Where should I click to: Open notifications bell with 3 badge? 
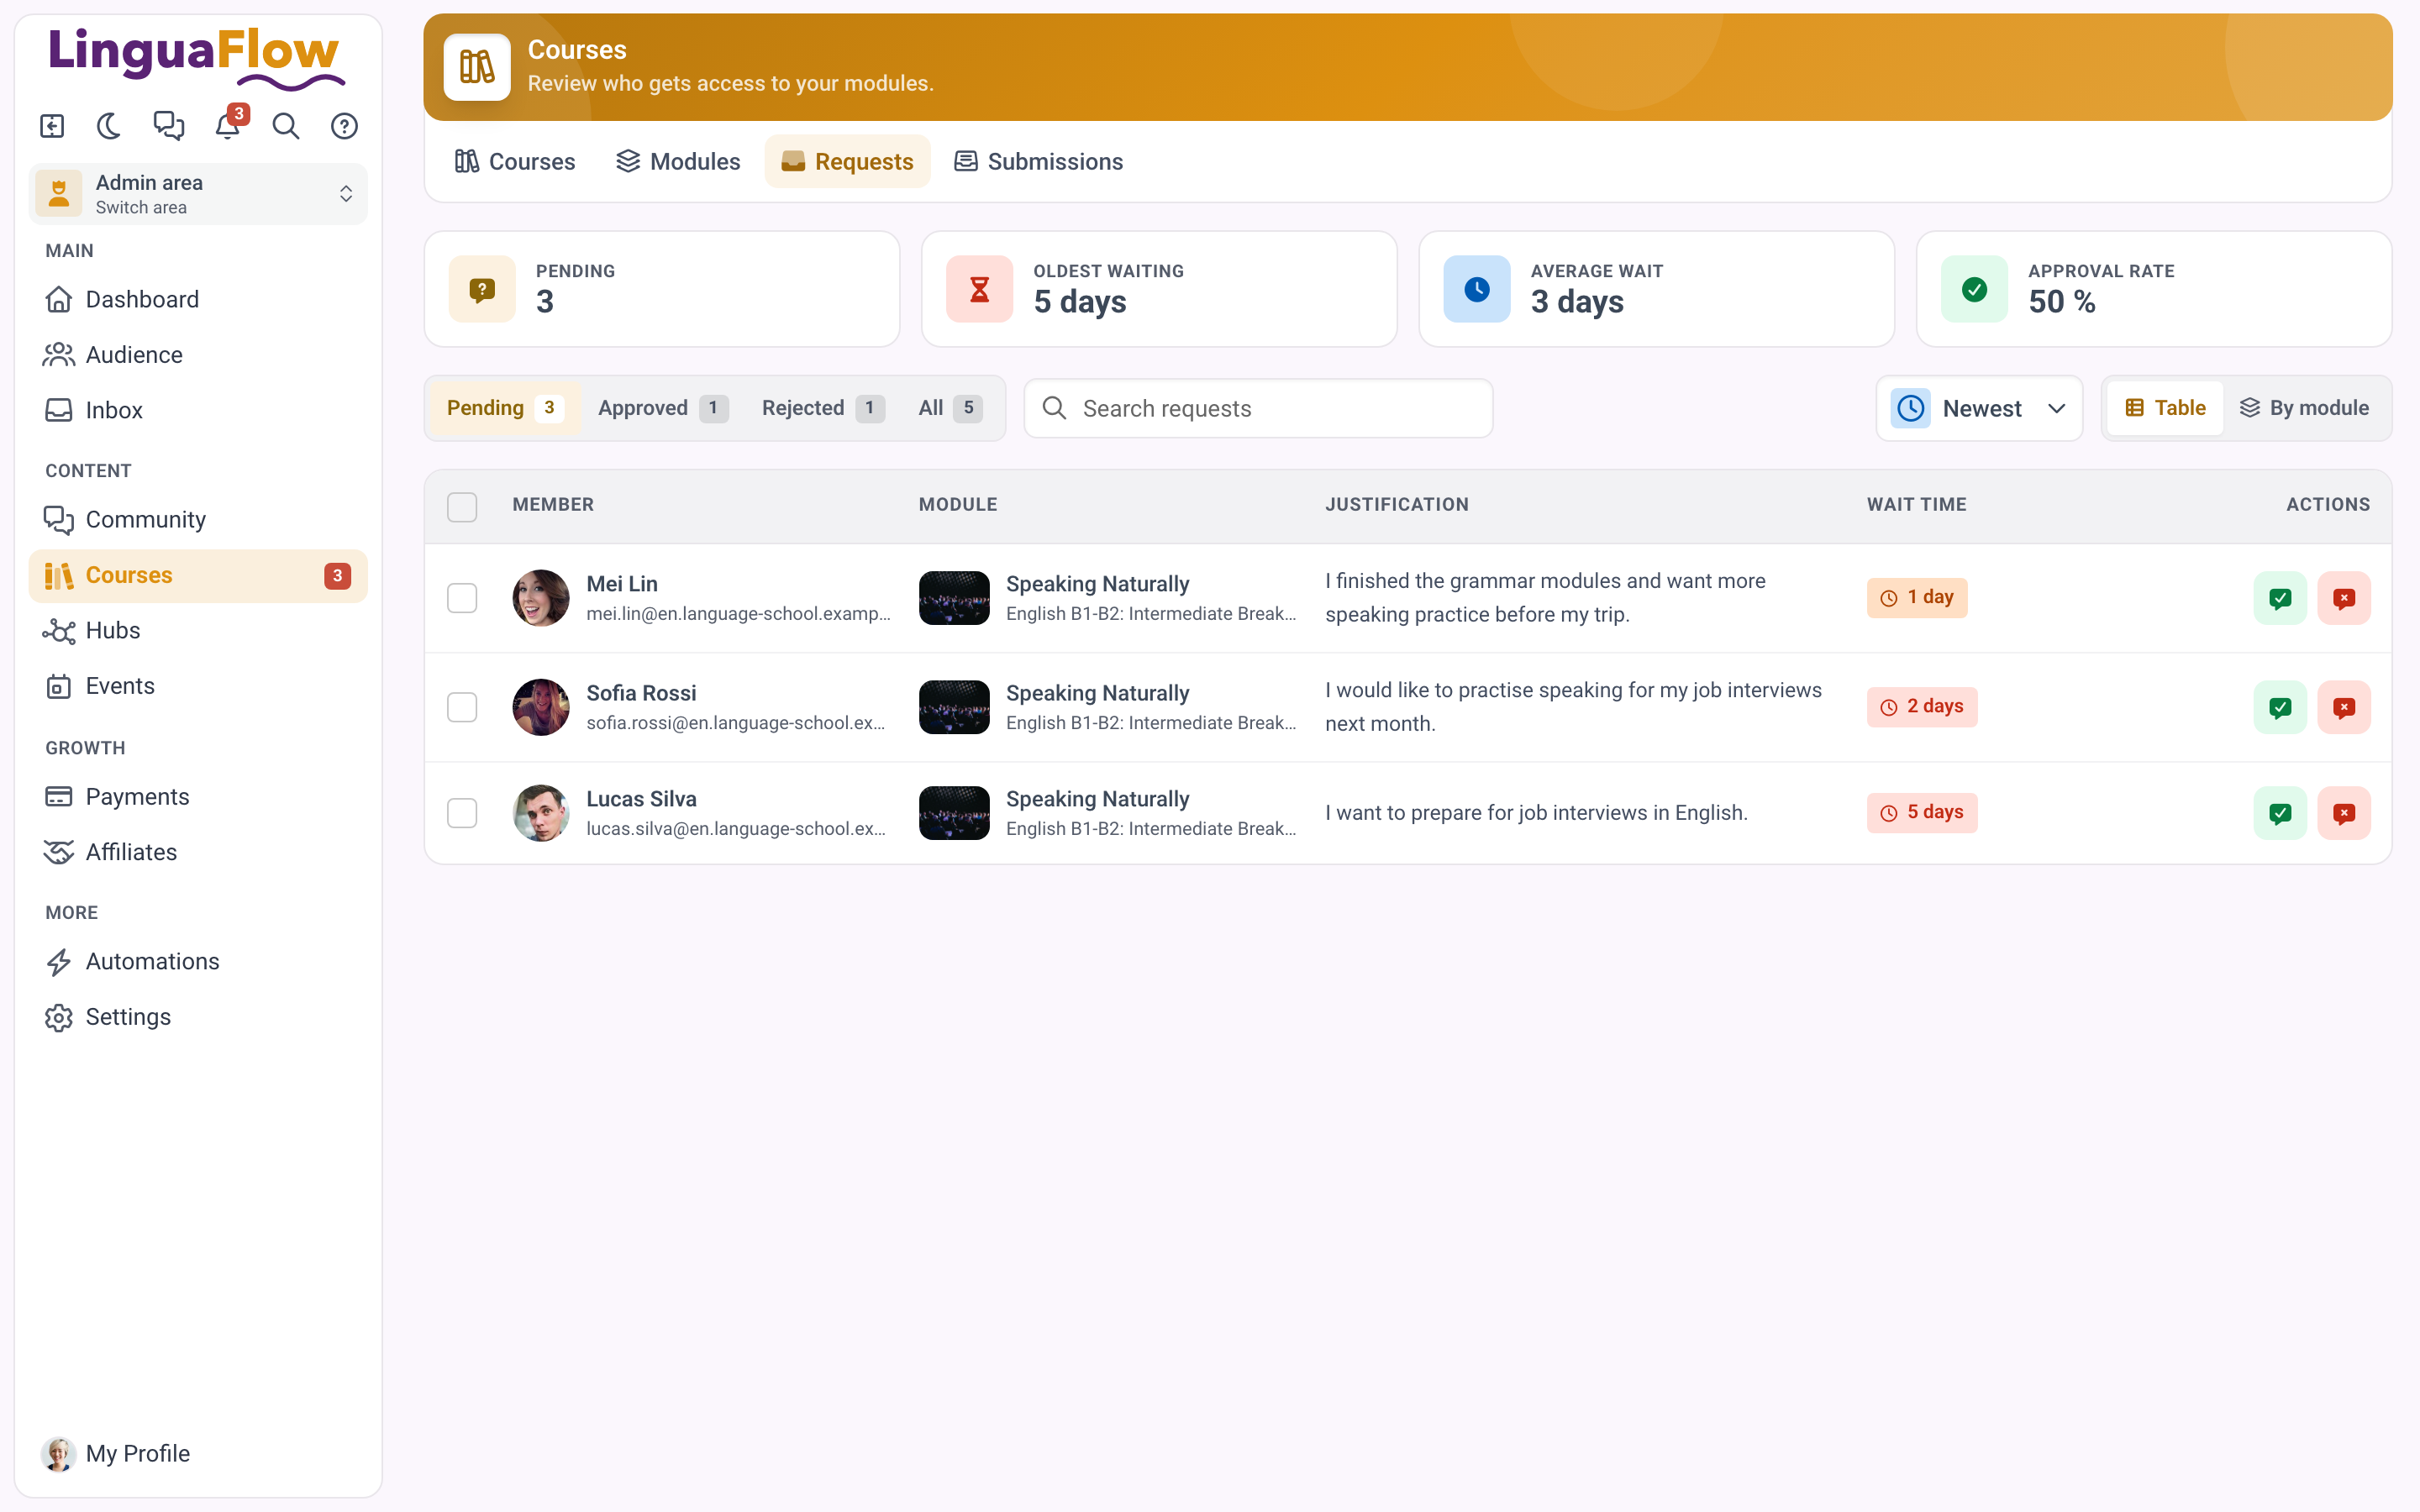[x=228, y=126]
